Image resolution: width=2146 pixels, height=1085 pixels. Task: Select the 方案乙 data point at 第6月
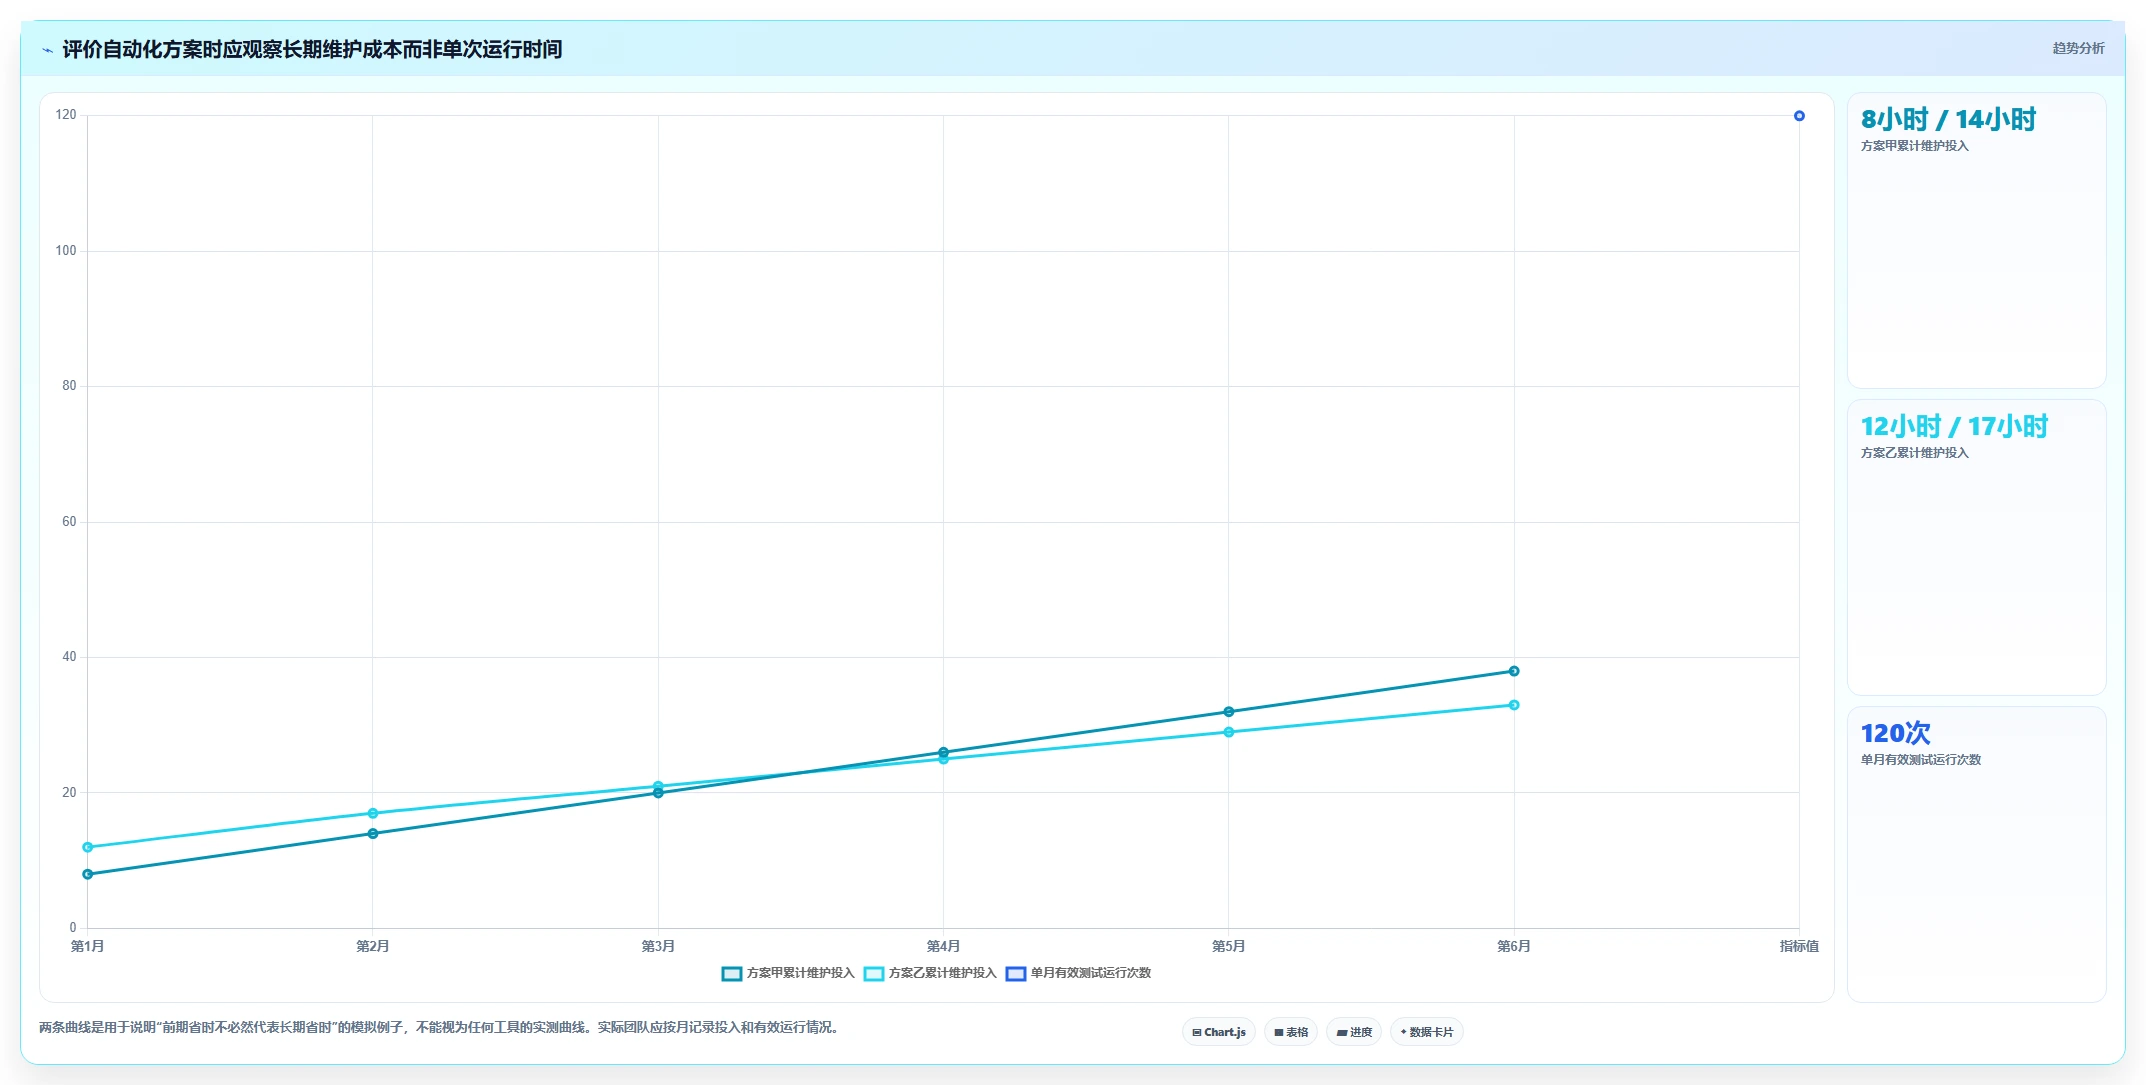[x=1514, y=705]
